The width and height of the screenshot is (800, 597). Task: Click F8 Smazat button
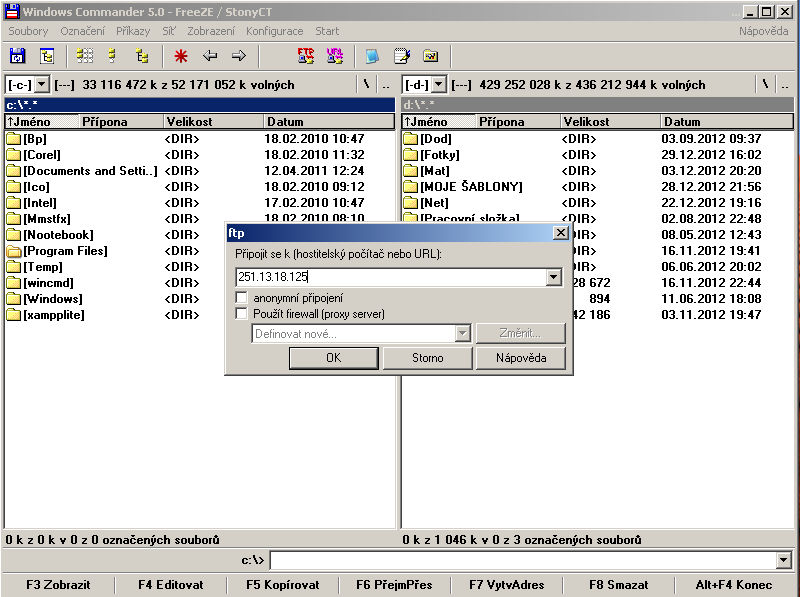click(618, 585)
